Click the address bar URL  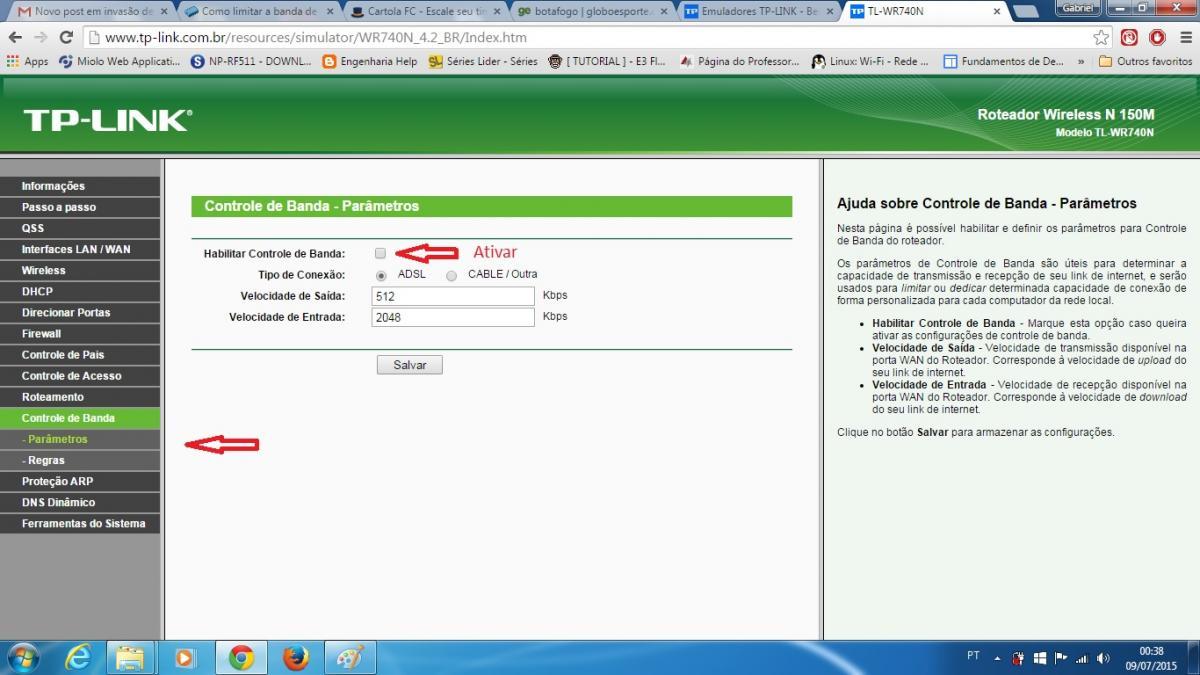[x=315, y=38]
